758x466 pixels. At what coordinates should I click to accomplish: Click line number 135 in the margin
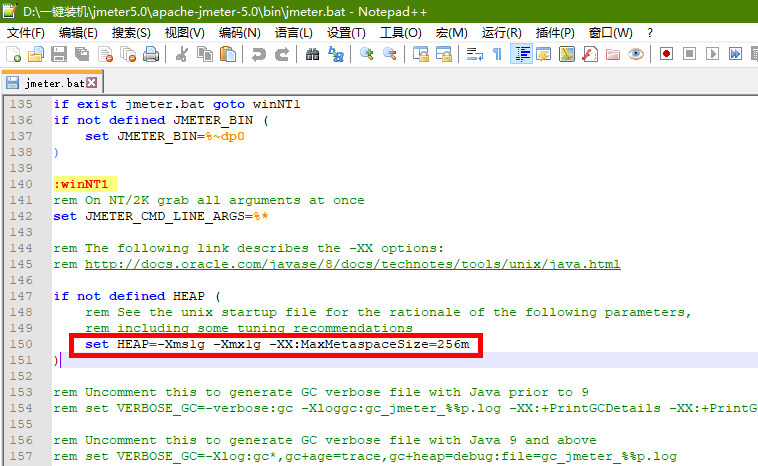click(x=21, y=104)
